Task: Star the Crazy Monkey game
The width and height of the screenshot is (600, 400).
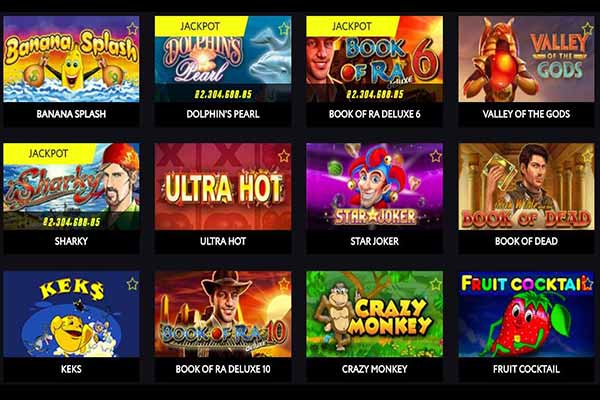Action: click(435, 284)
